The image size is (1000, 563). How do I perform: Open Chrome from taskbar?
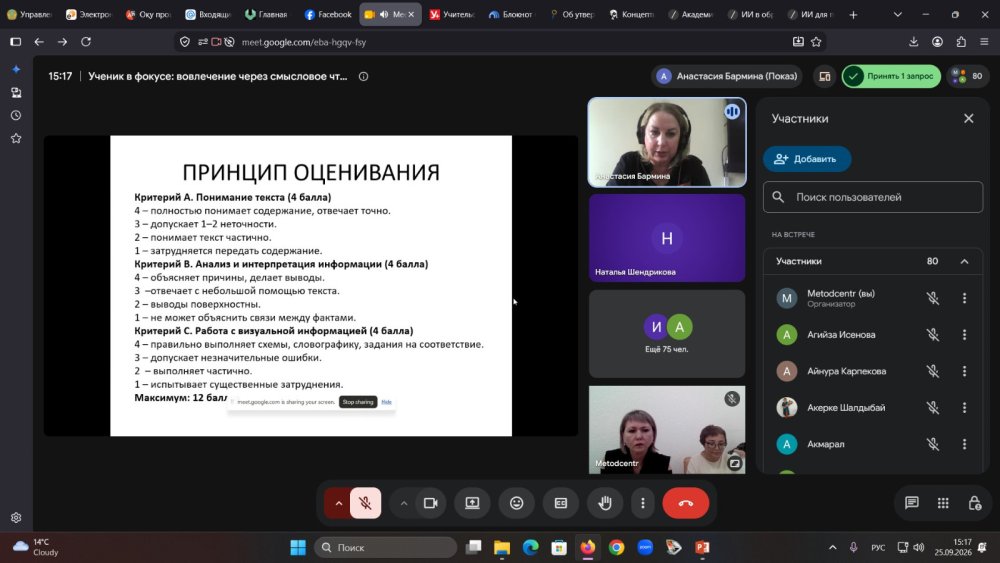coord(616,547)
